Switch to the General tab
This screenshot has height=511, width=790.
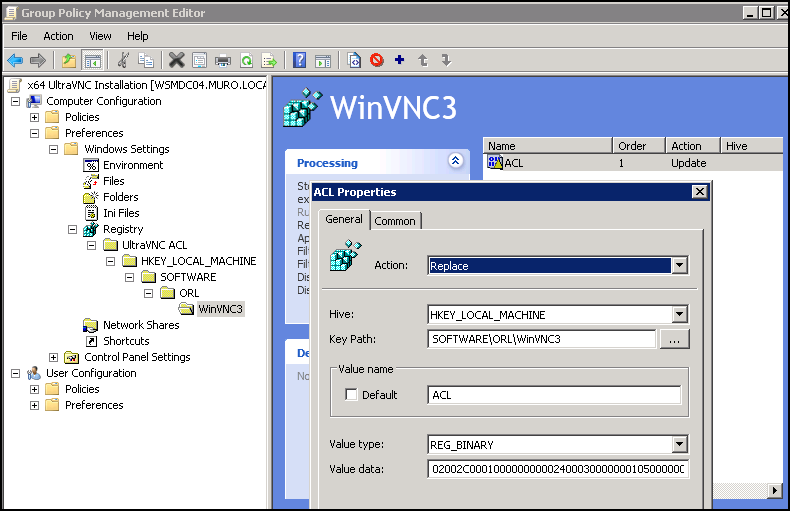pyautogui.click(x=344, y=219)
